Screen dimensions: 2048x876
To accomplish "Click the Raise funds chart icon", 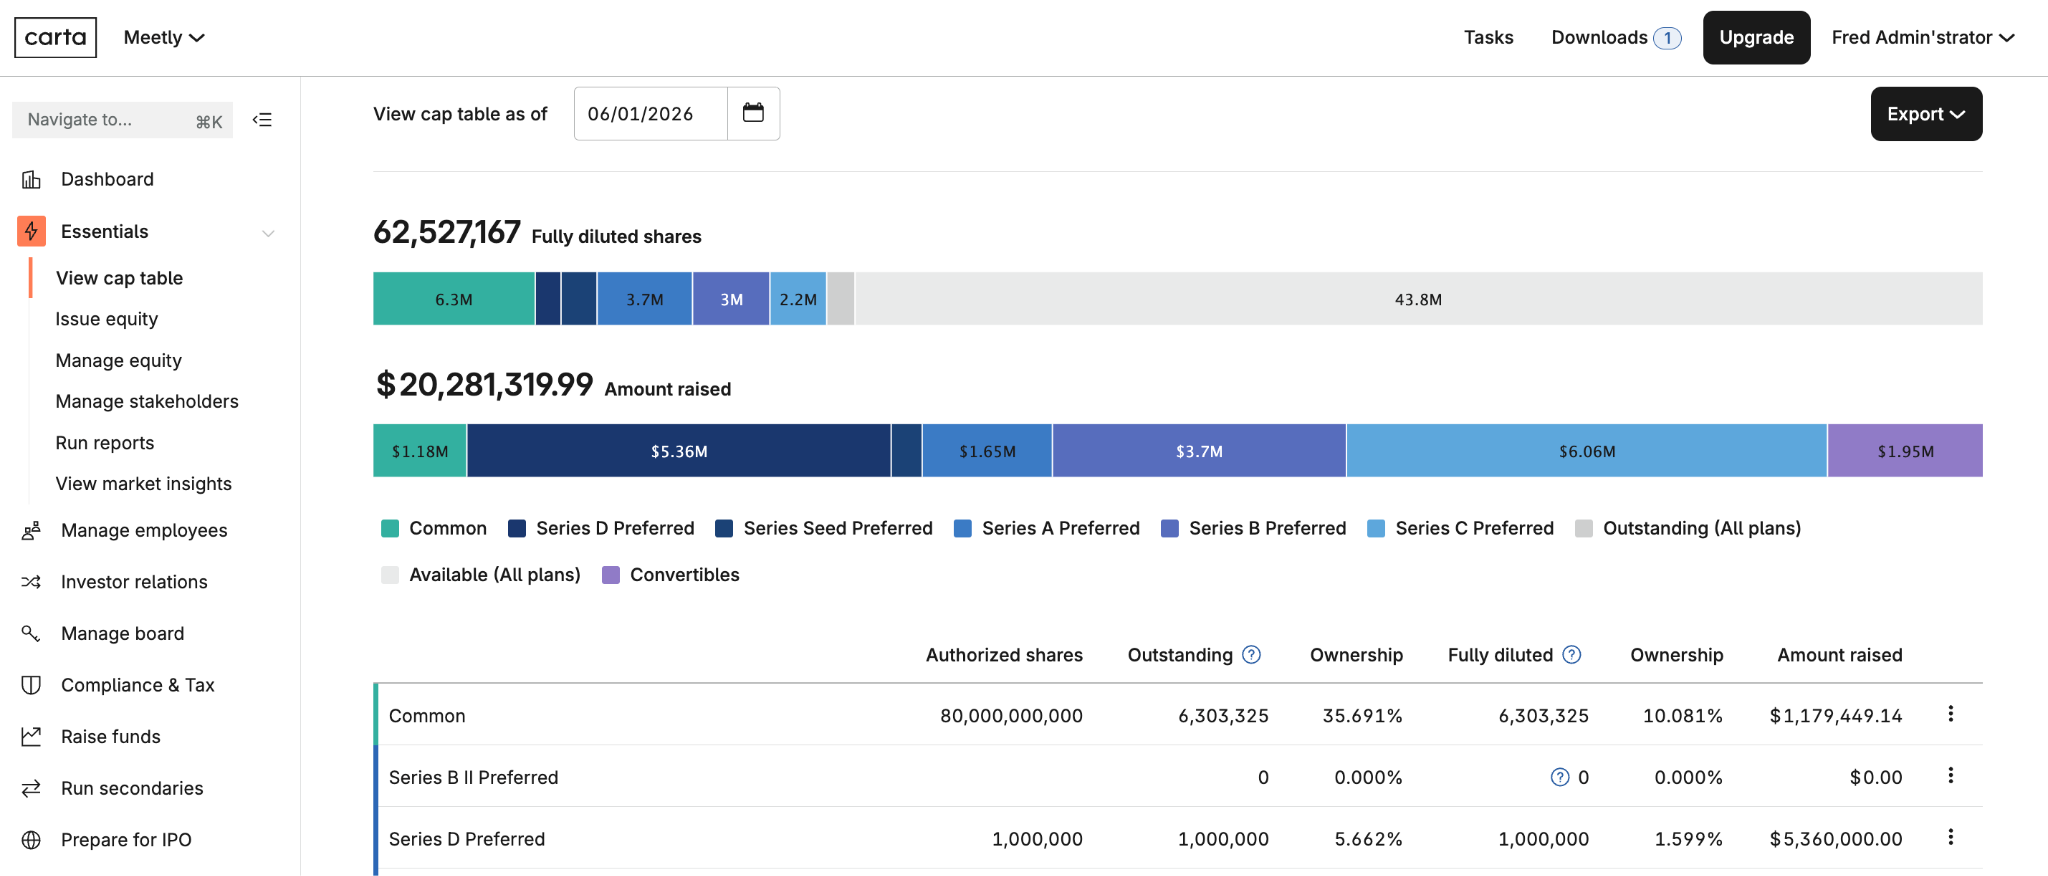I will pos(31,736).
